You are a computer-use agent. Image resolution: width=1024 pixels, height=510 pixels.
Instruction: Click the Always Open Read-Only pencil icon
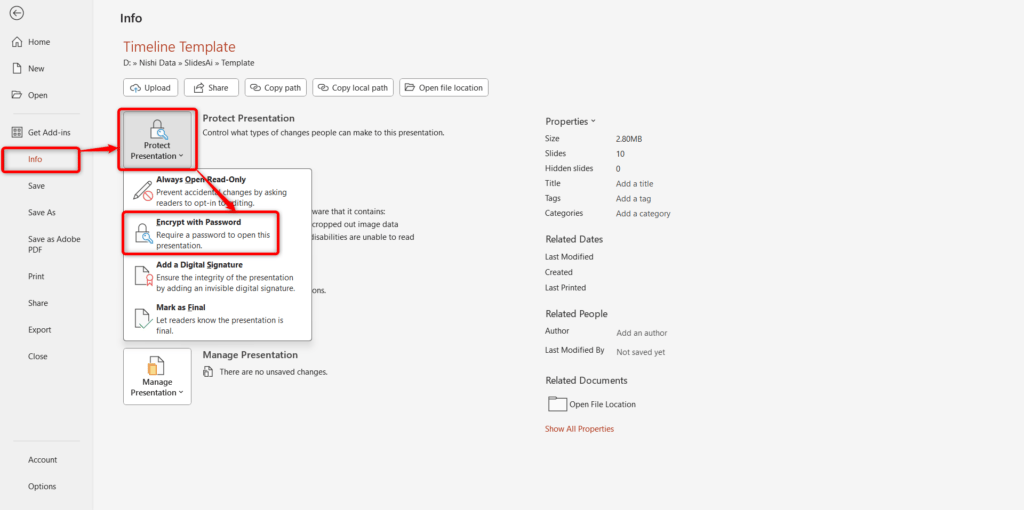click(x=142, y=190)
